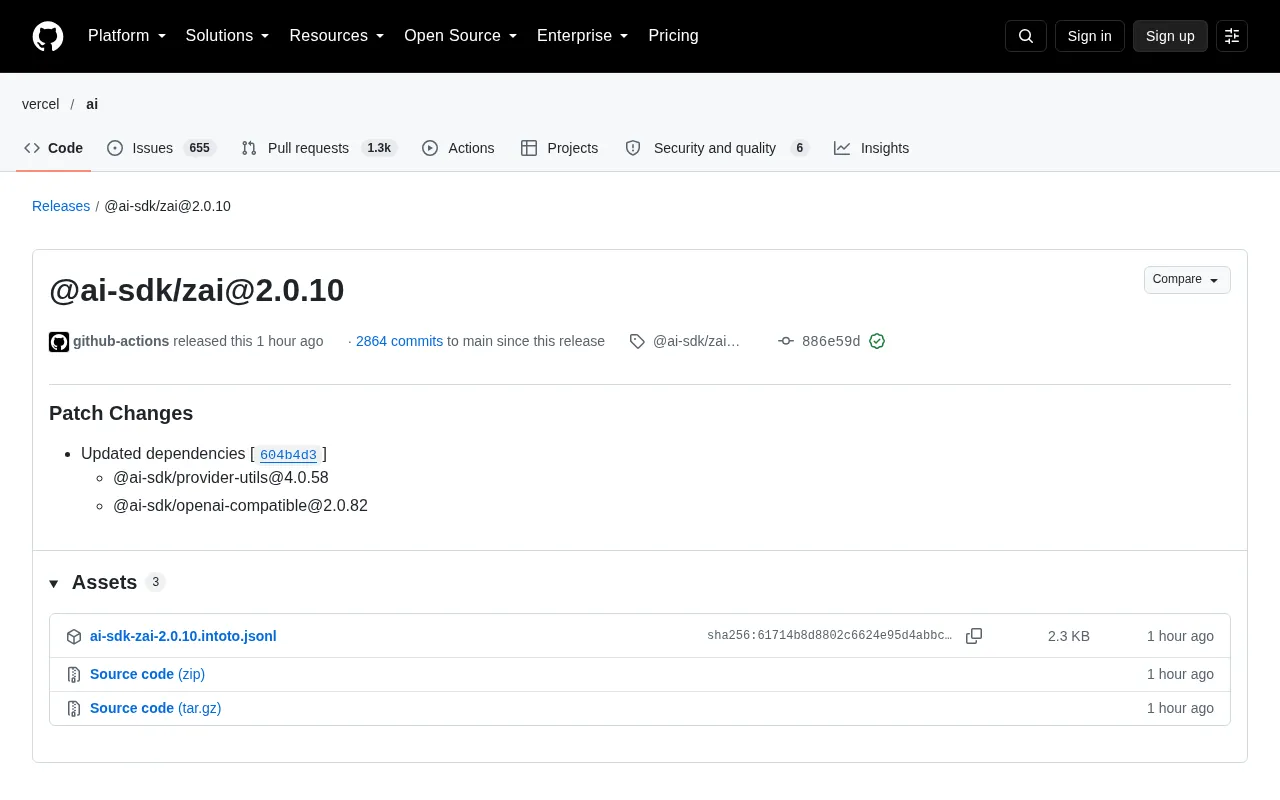Viewport: 1280px width, 800px height.
Task: Switch to the Actions tab
Action: (458, 148)
